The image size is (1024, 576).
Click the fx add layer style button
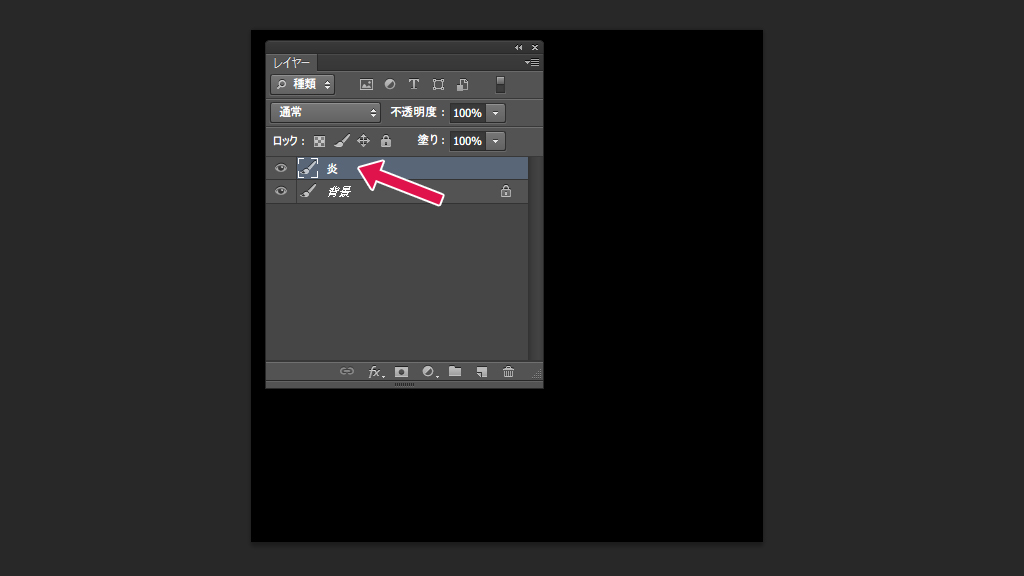pos(375,372)
